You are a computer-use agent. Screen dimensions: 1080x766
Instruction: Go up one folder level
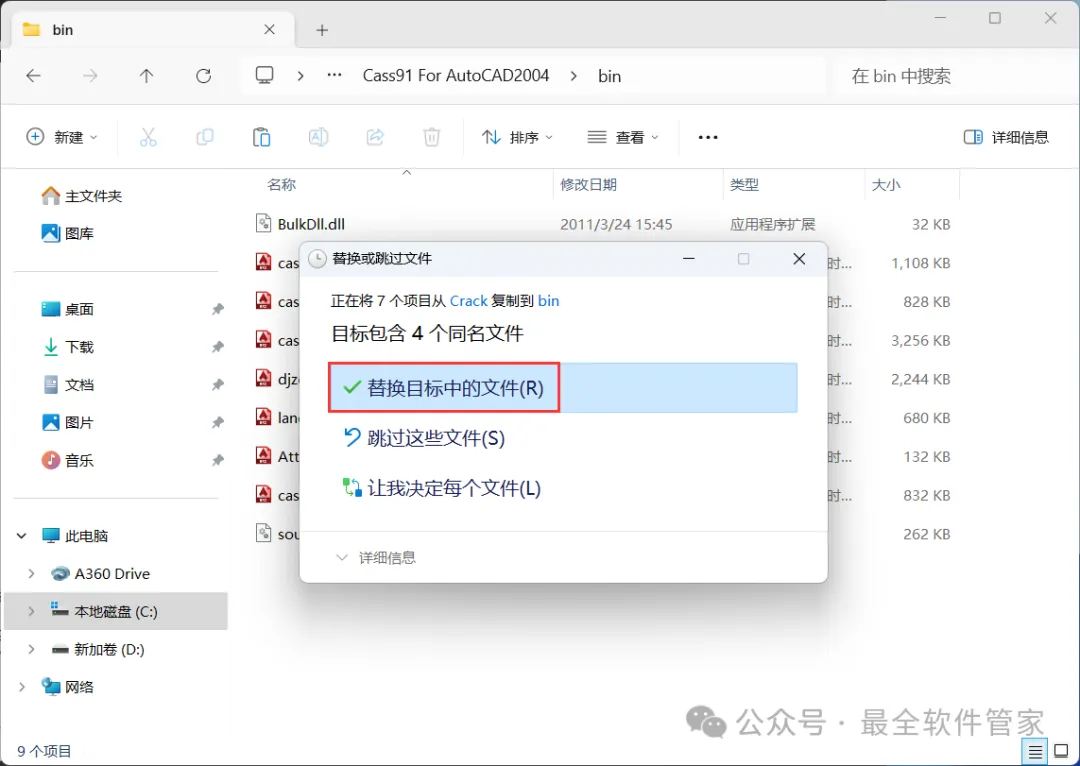pyautogui.click(x=146, y=76)
